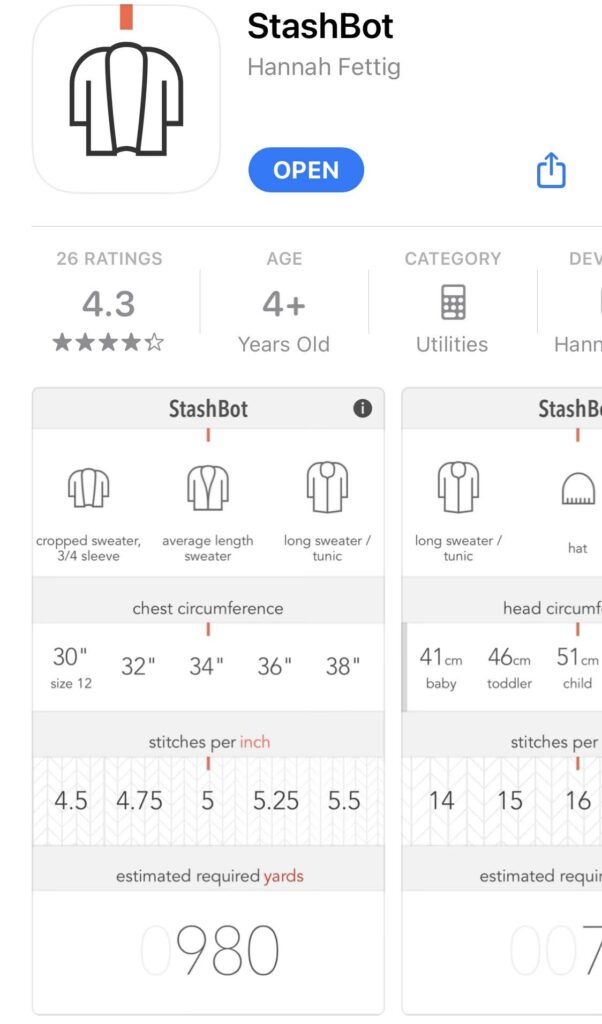Choose 34" chest circumference
Viewport: 602px width, 1024px height.
pyautogui.click(x=206, y=666)
